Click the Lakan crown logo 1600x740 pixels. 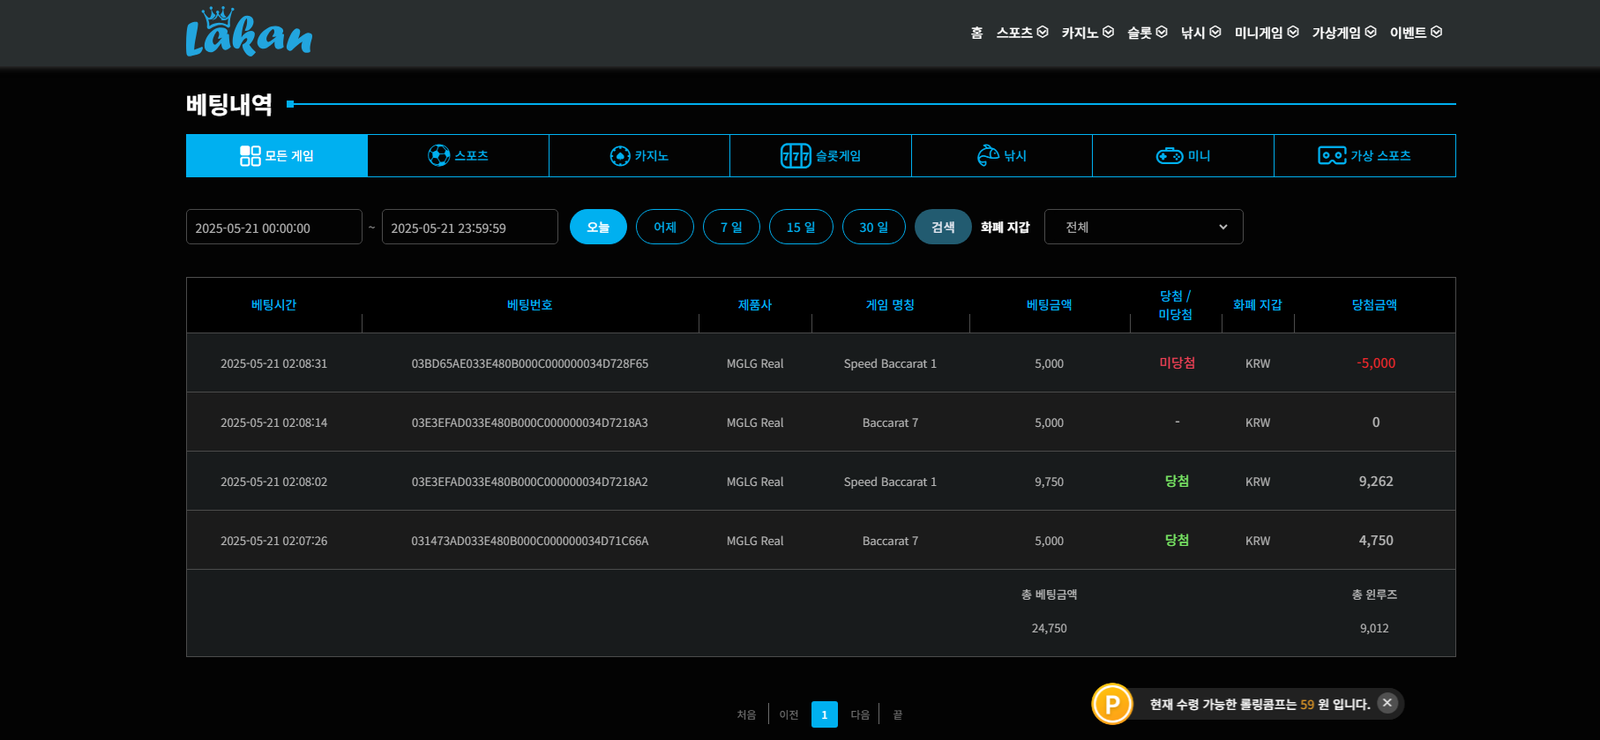pos(248,33)
